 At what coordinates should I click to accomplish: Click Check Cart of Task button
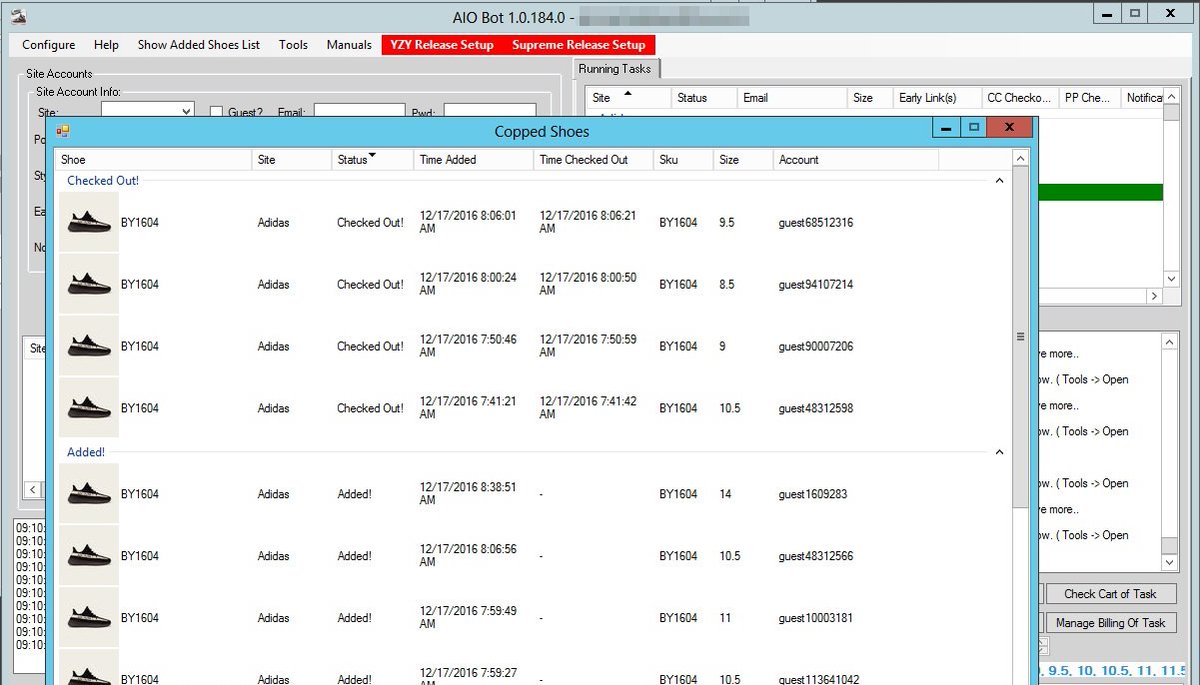click(1110, 594)
